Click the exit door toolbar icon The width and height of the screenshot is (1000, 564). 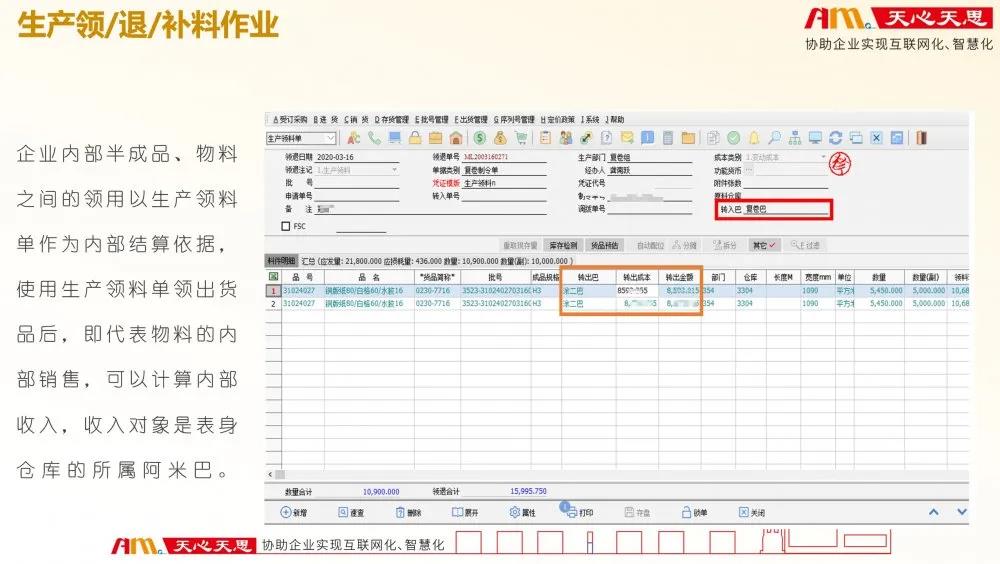[x=921, y=138]
